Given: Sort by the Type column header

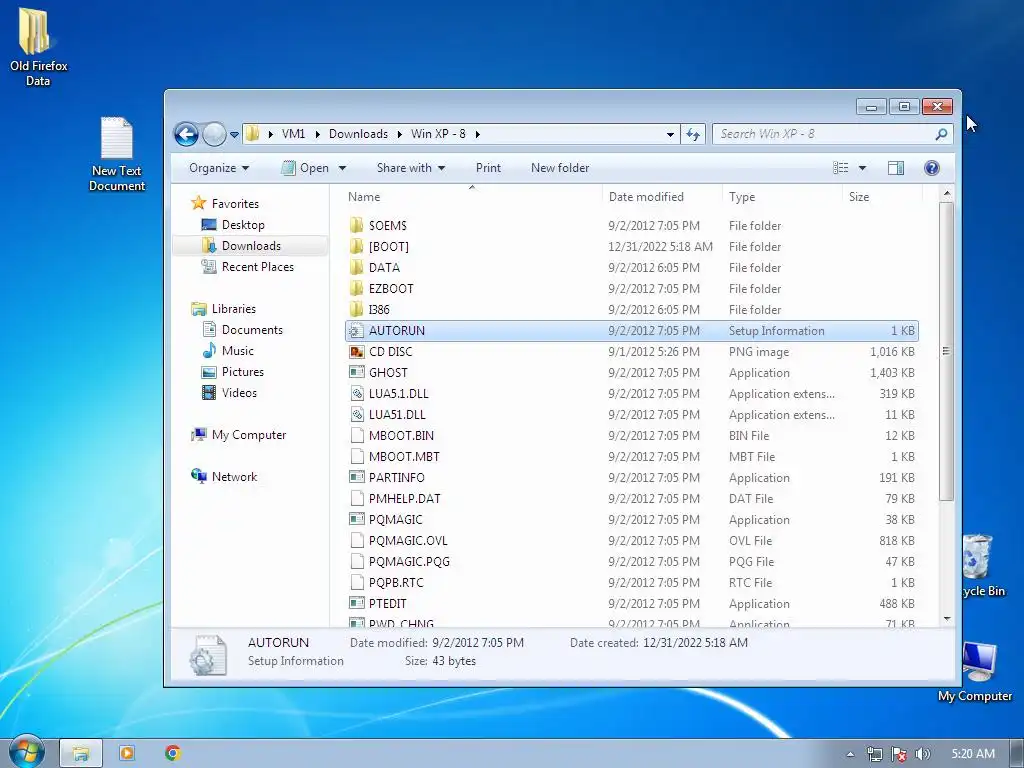Looking at the screenshot, I should tap(742, 197).
